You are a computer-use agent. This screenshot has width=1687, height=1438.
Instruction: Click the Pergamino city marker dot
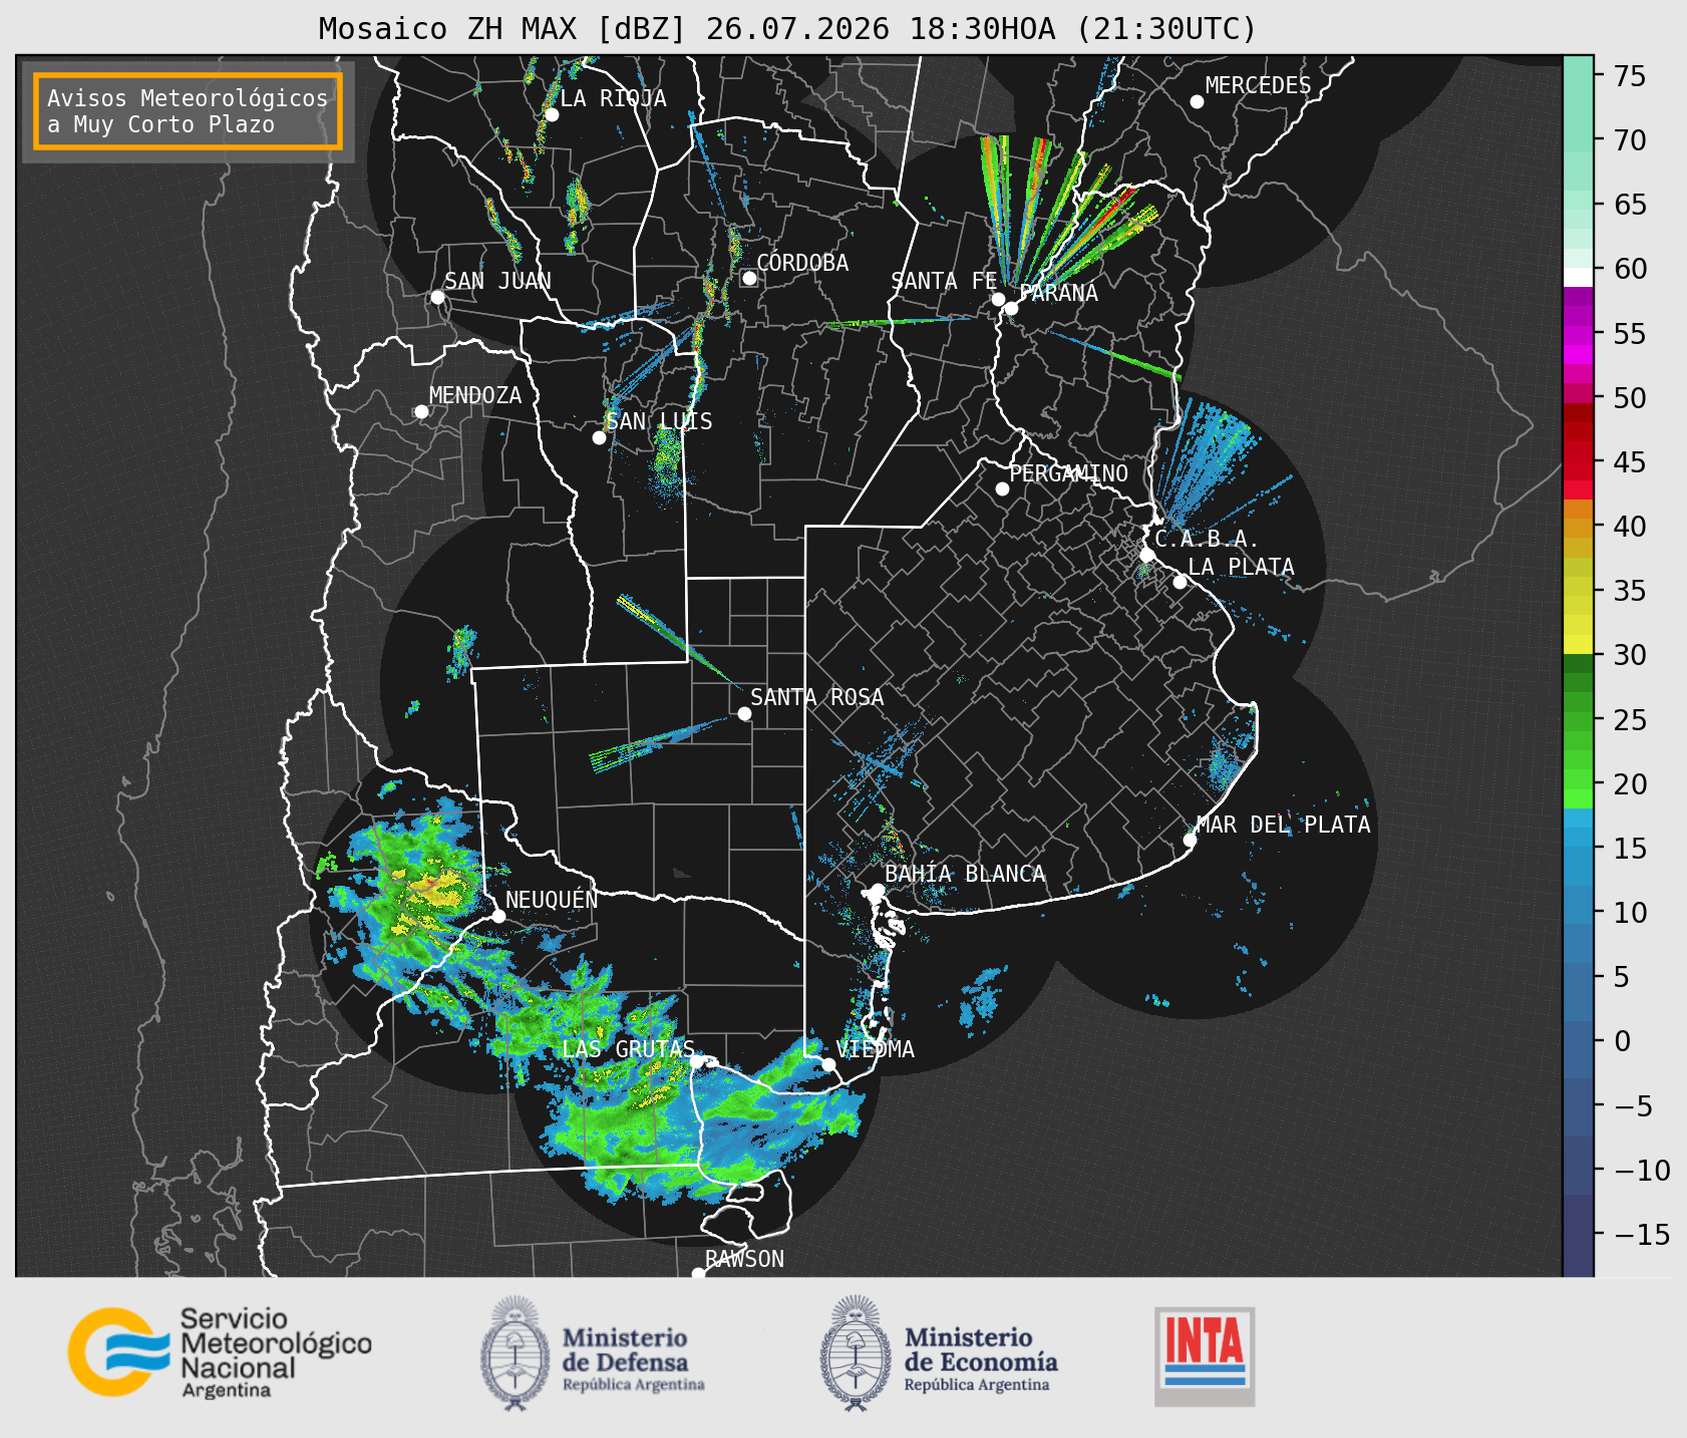[x=1002, y=489]
